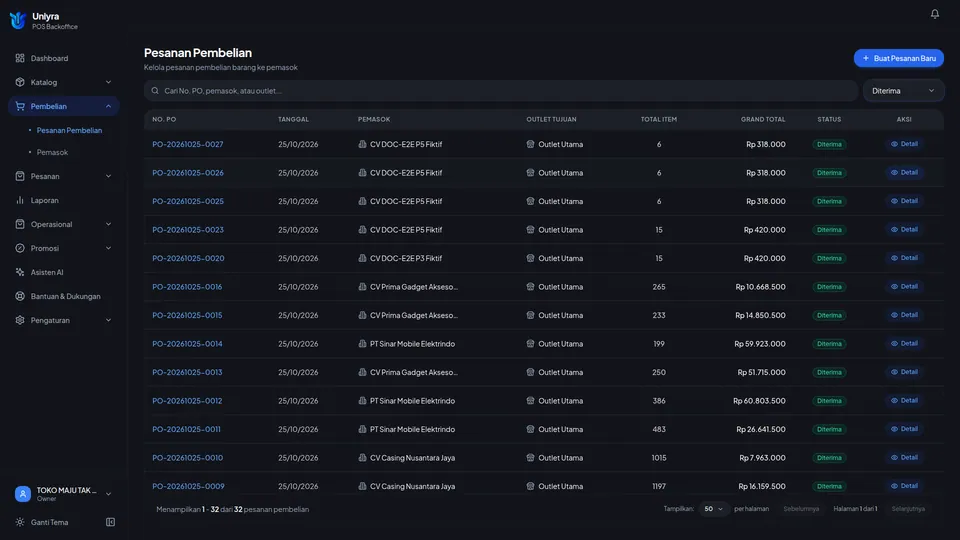The height and width of the screenshot is (540, 960).
Task: Open Asisten AI page
Action: click(63, 272)
